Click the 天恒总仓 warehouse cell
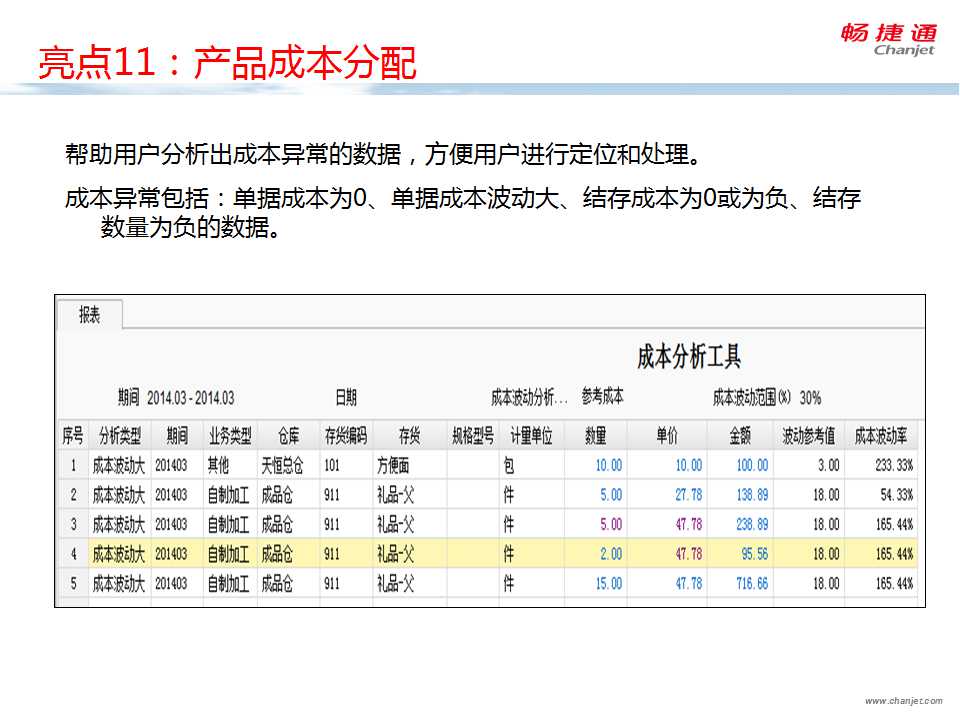 (x=282, y=465)
